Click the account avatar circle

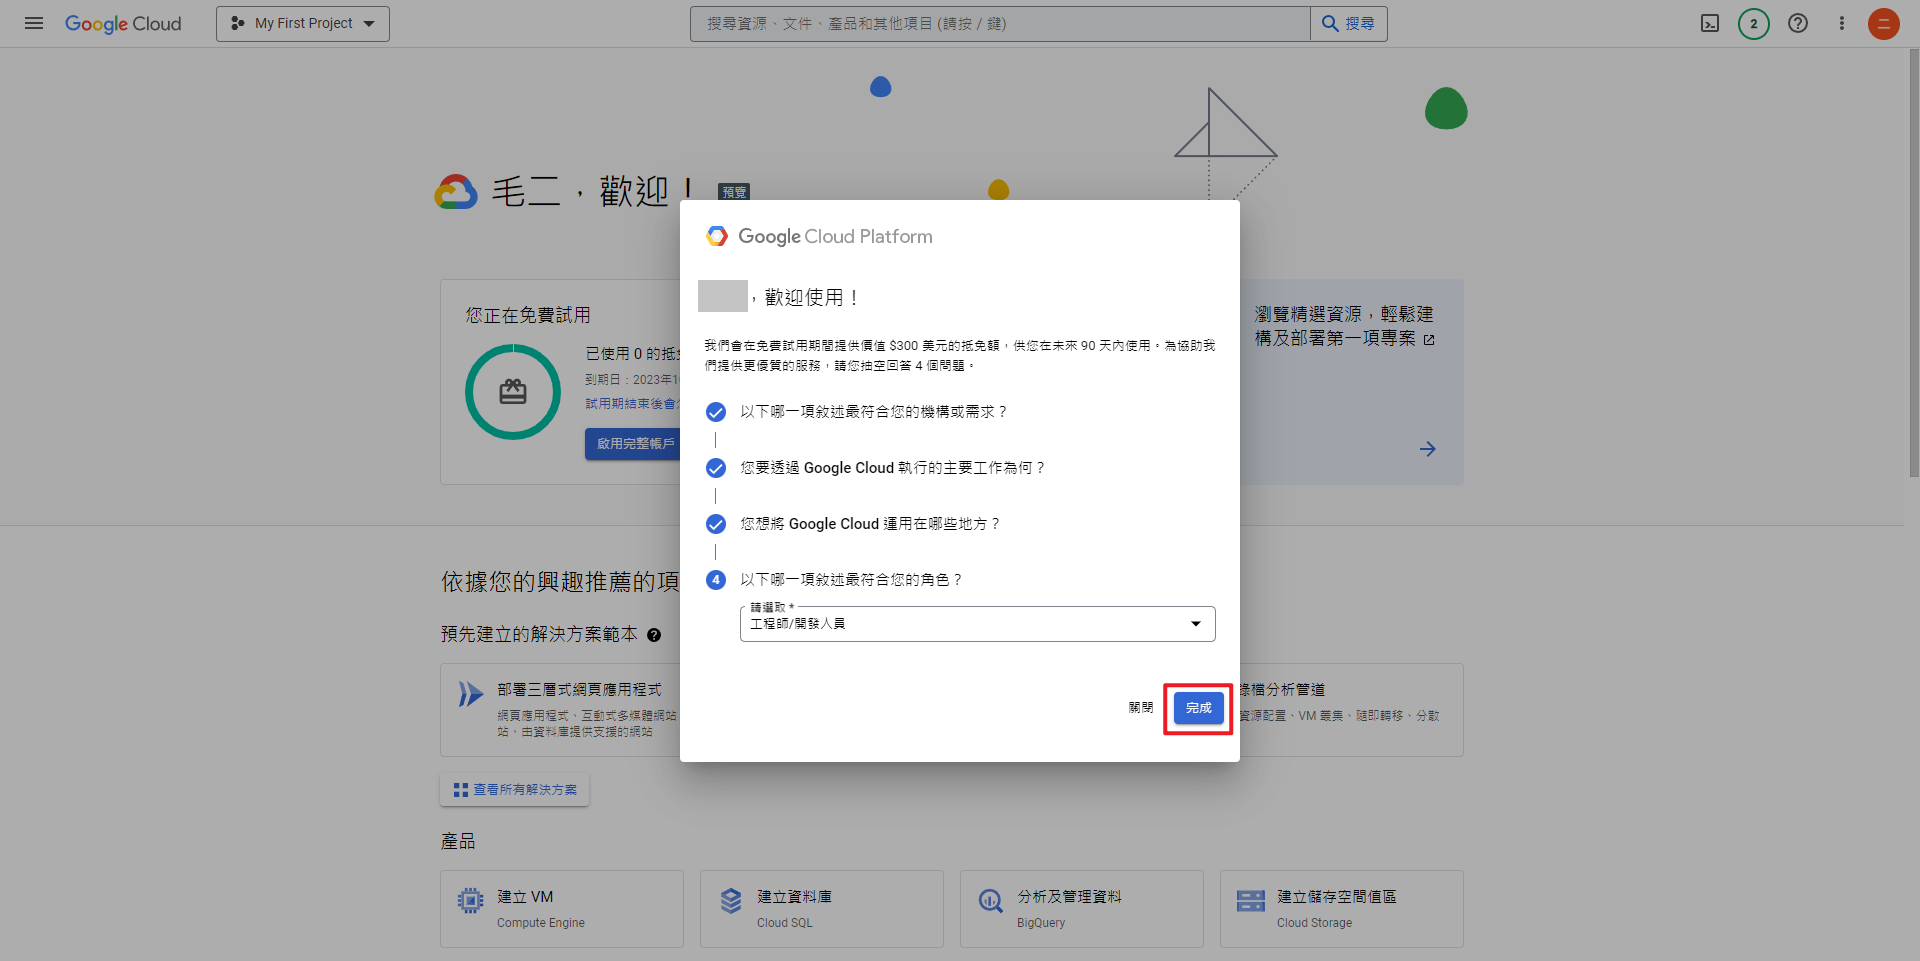1884,23
